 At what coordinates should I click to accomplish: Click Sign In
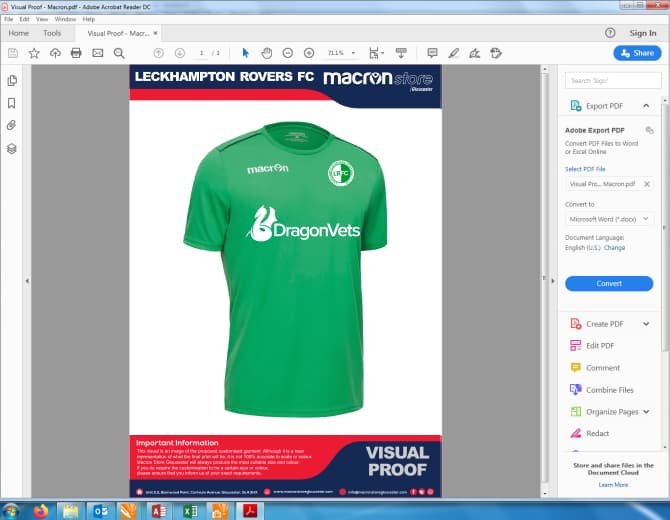click(643, 33)
